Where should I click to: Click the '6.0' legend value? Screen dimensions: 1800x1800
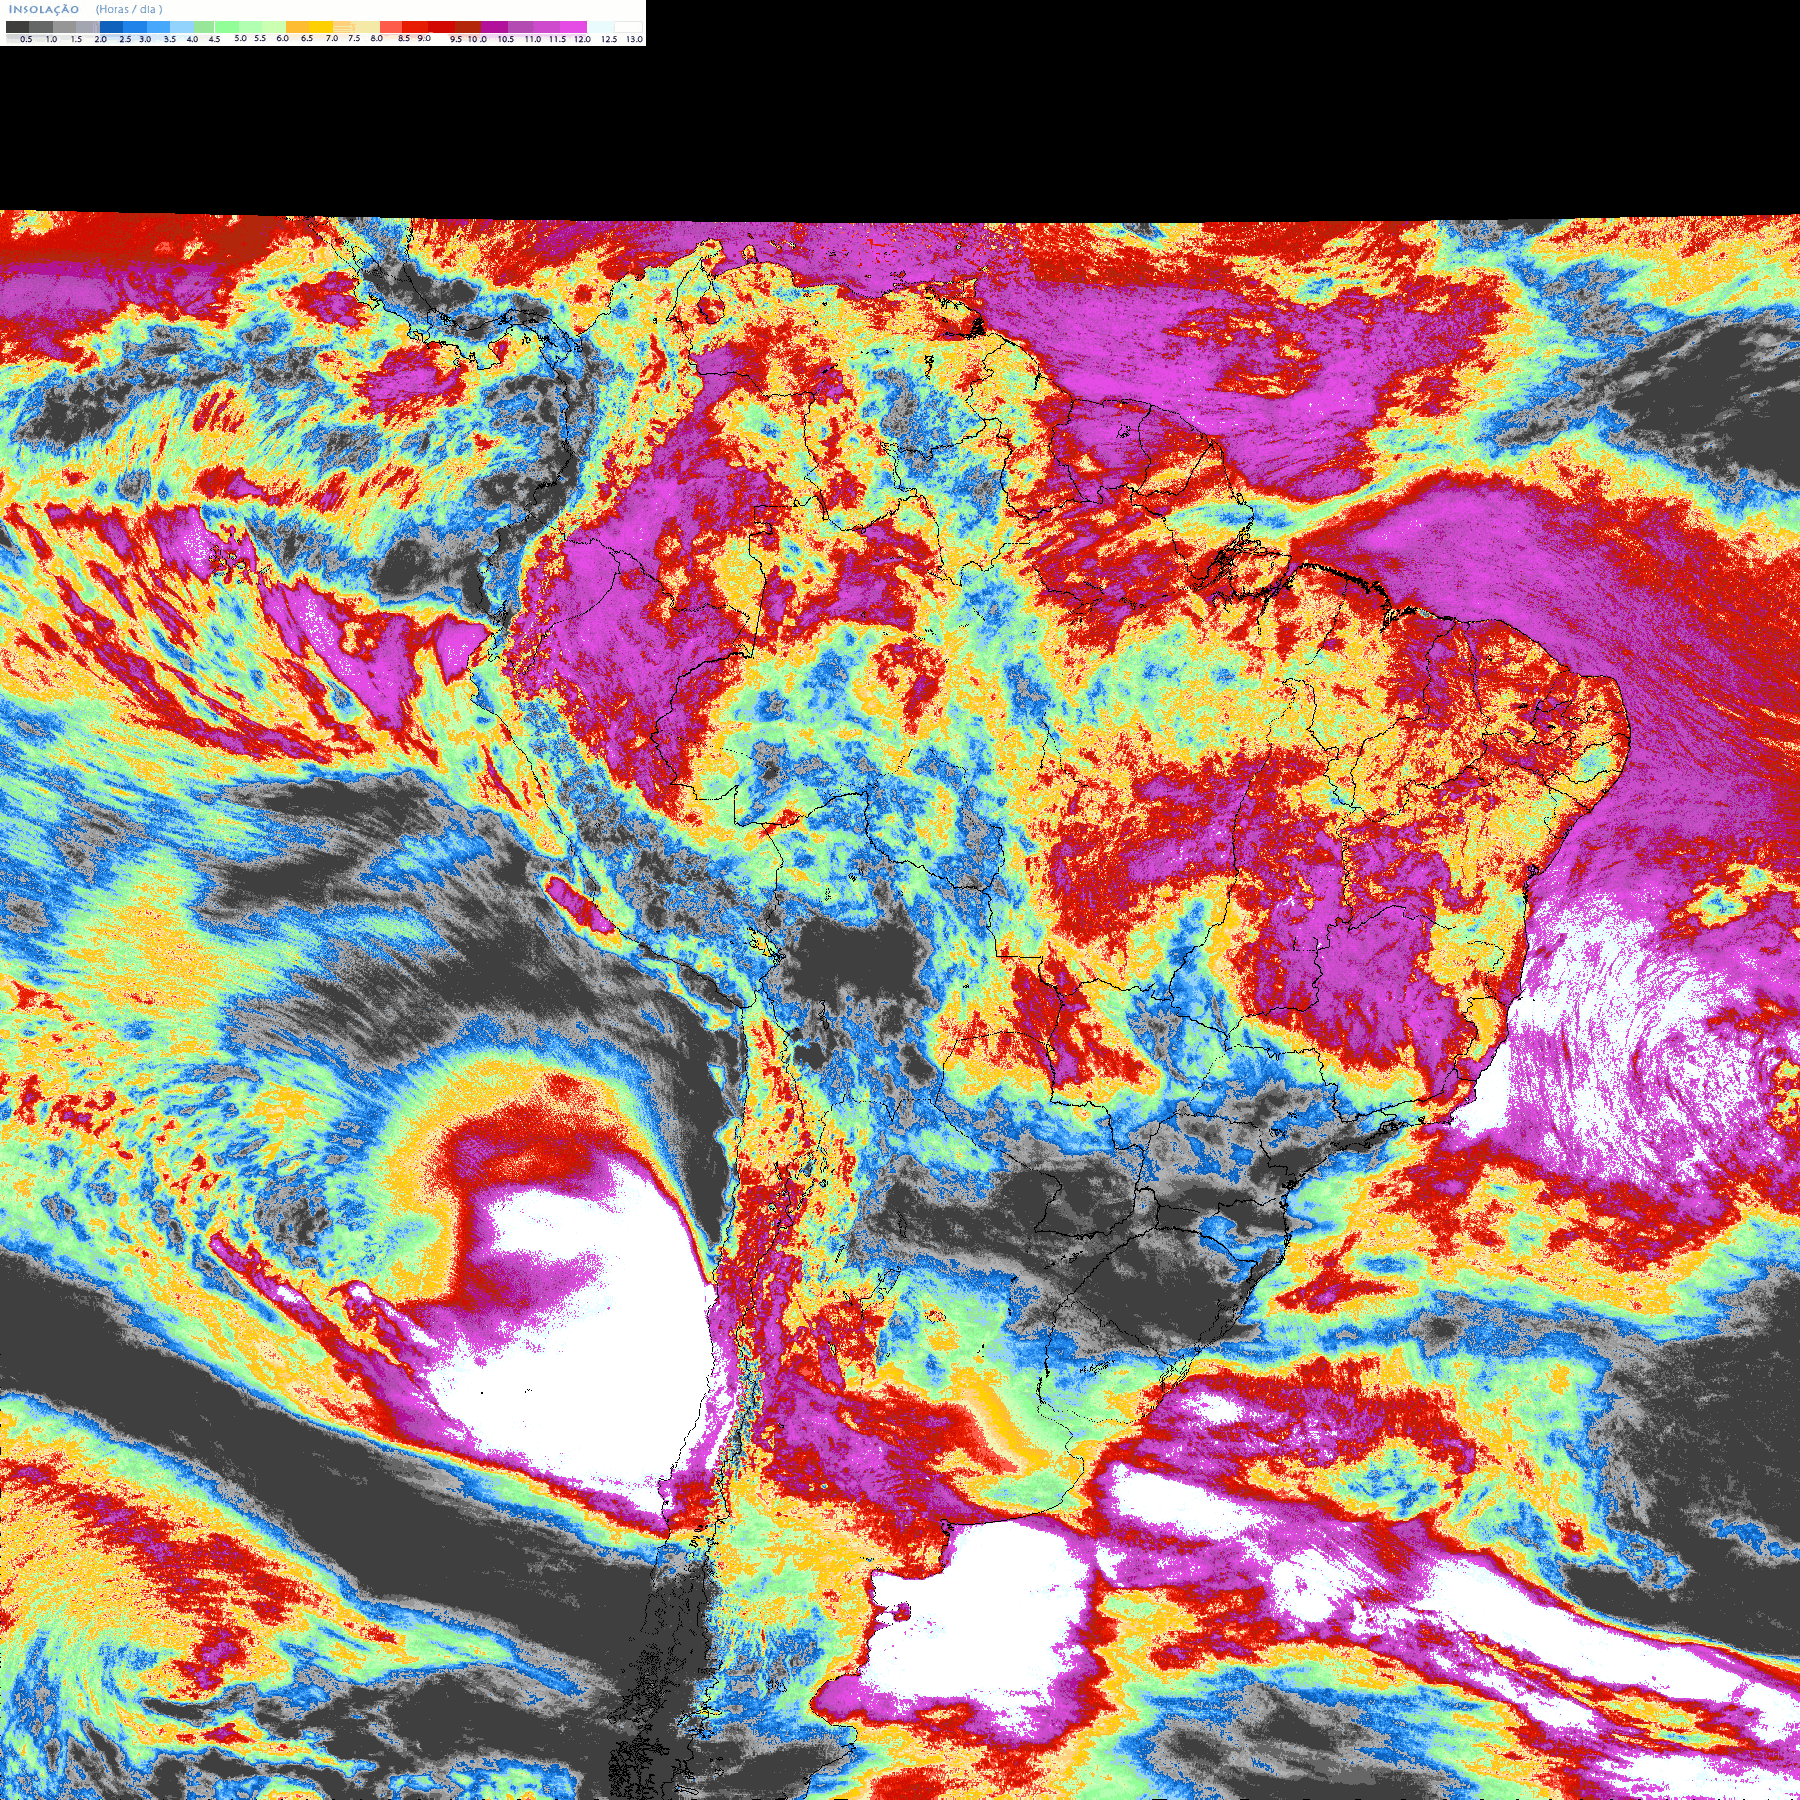tap(282, 38)
